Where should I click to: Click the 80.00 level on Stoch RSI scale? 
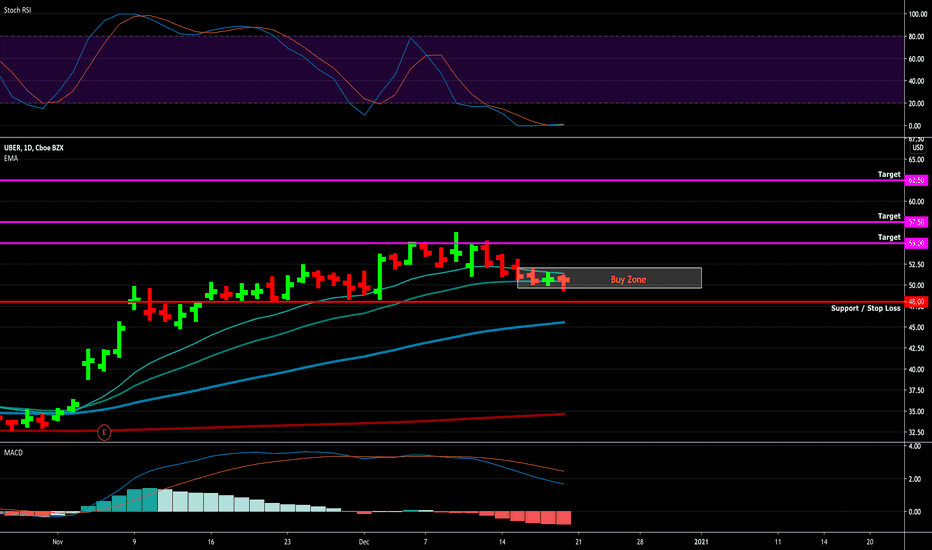pyautogui.click(x=916, y=37)
